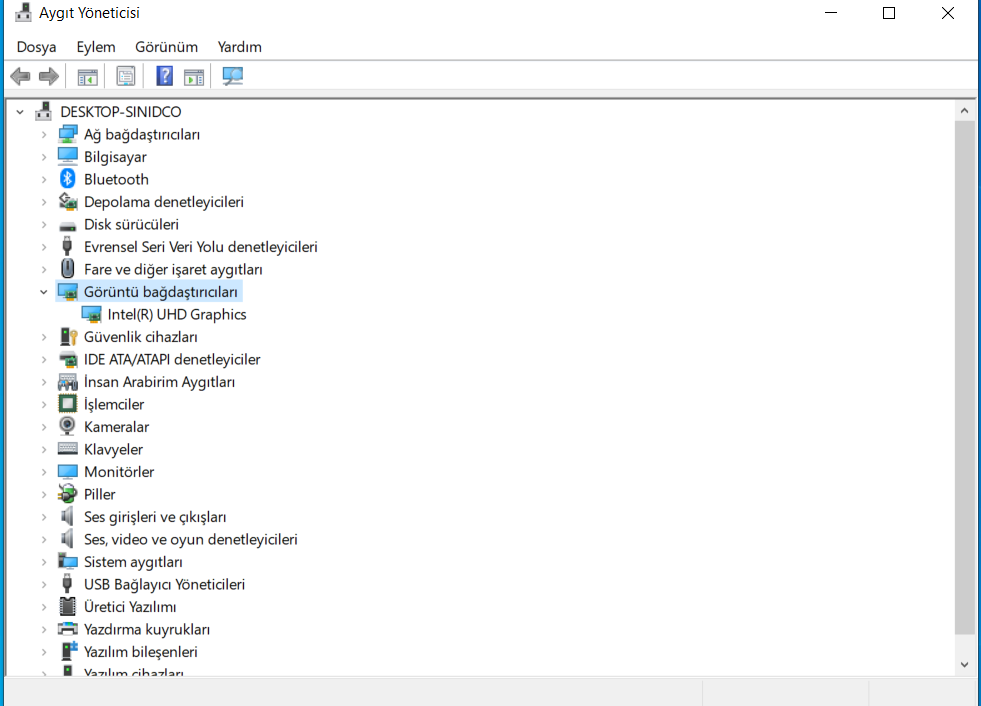
Task: Expand Sistem aygıtları category arrow
Action: (44, 562)
